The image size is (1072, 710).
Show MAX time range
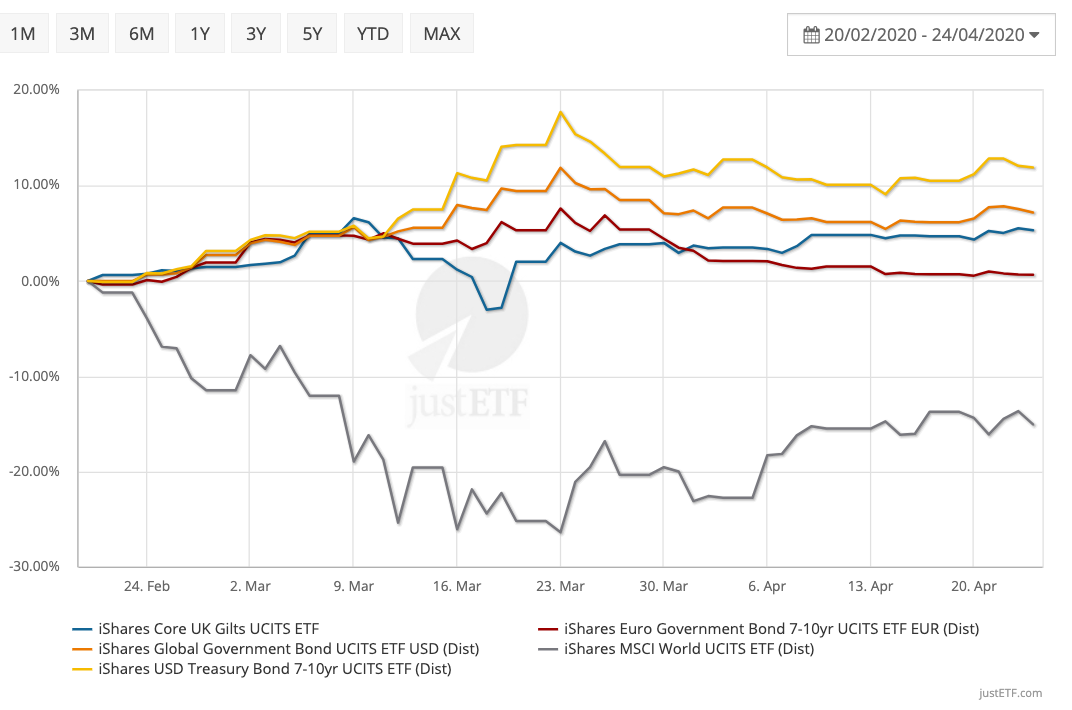pos(441,34)
